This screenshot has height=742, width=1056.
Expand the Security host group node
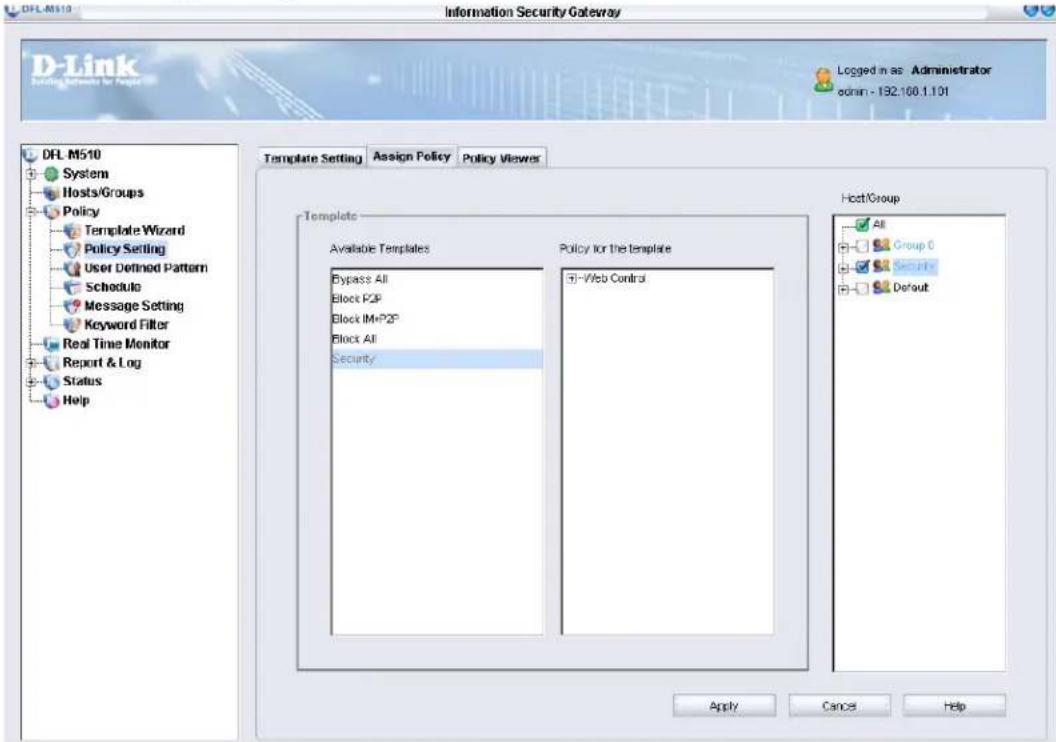843,268
